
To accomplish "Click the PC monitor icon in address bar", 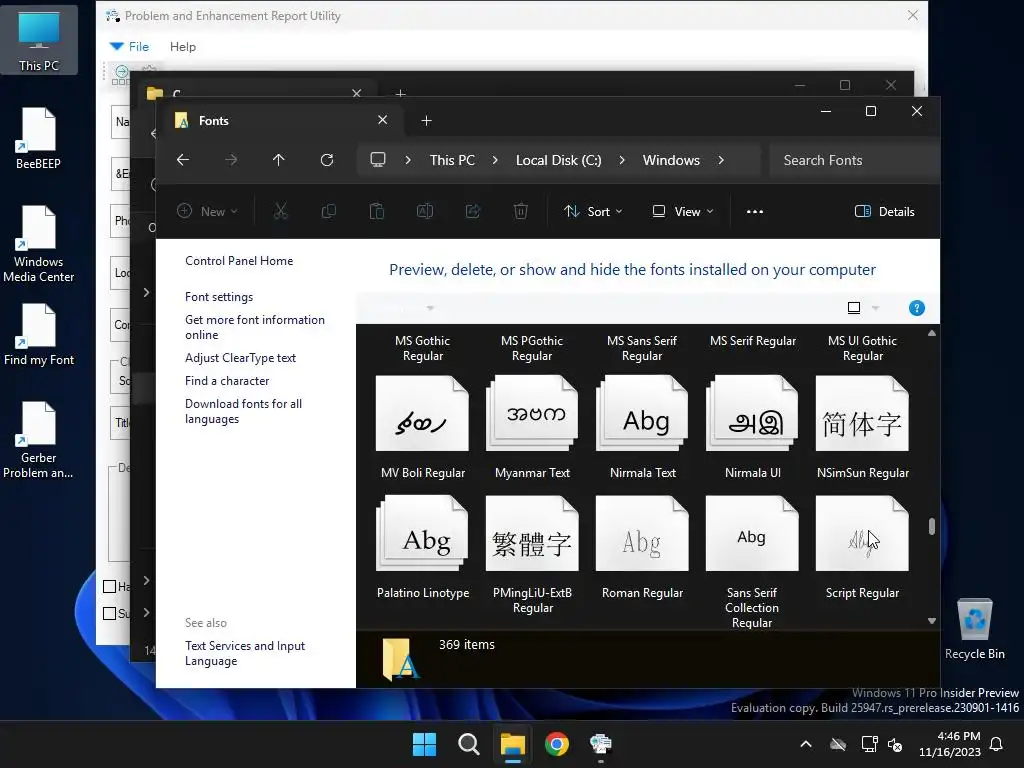I will (378, 160).
